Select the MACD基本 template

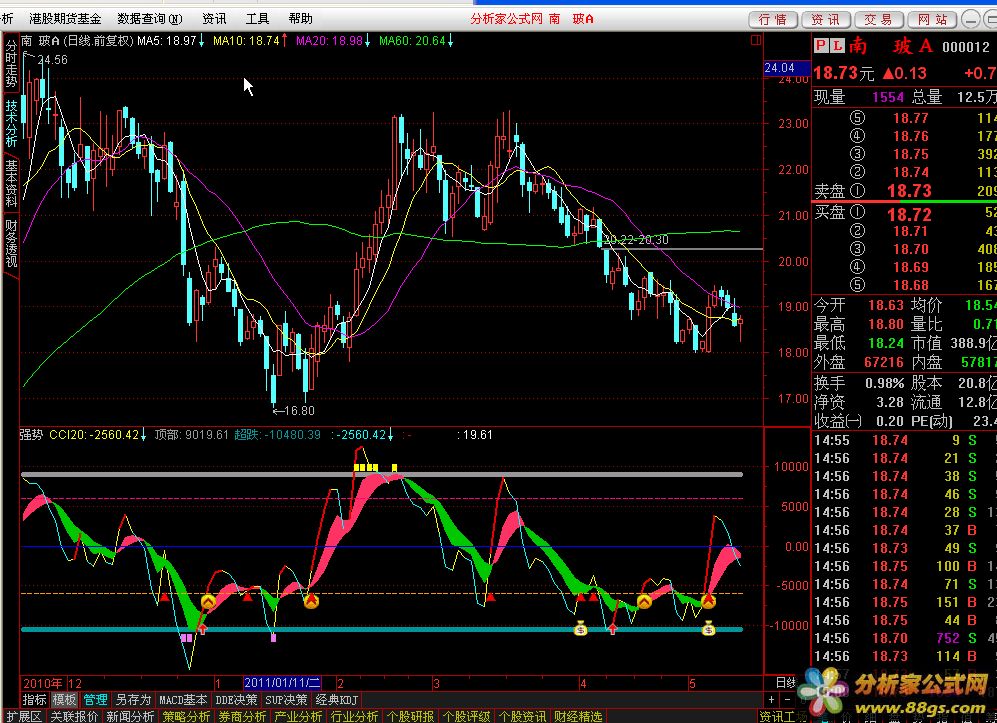(183, 700)
